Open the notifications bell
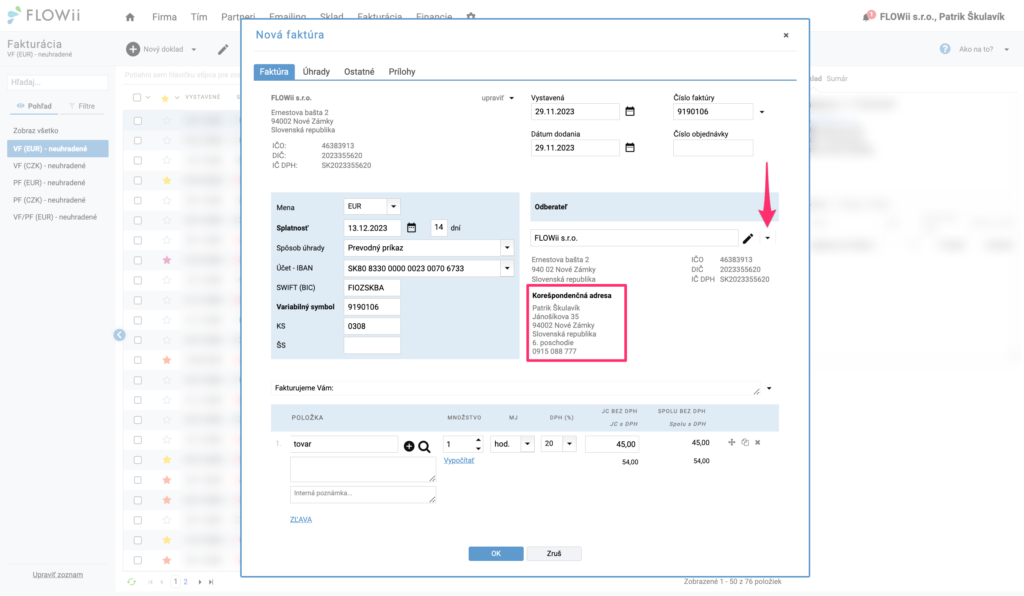The image size is (1024, 596). pos(867,16)
